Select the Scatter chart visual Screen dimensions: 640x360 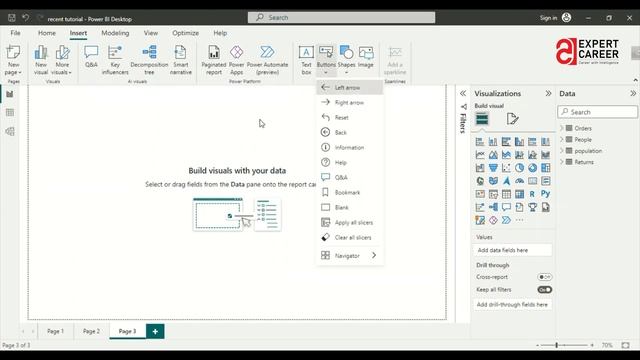(x=506, y=168)
